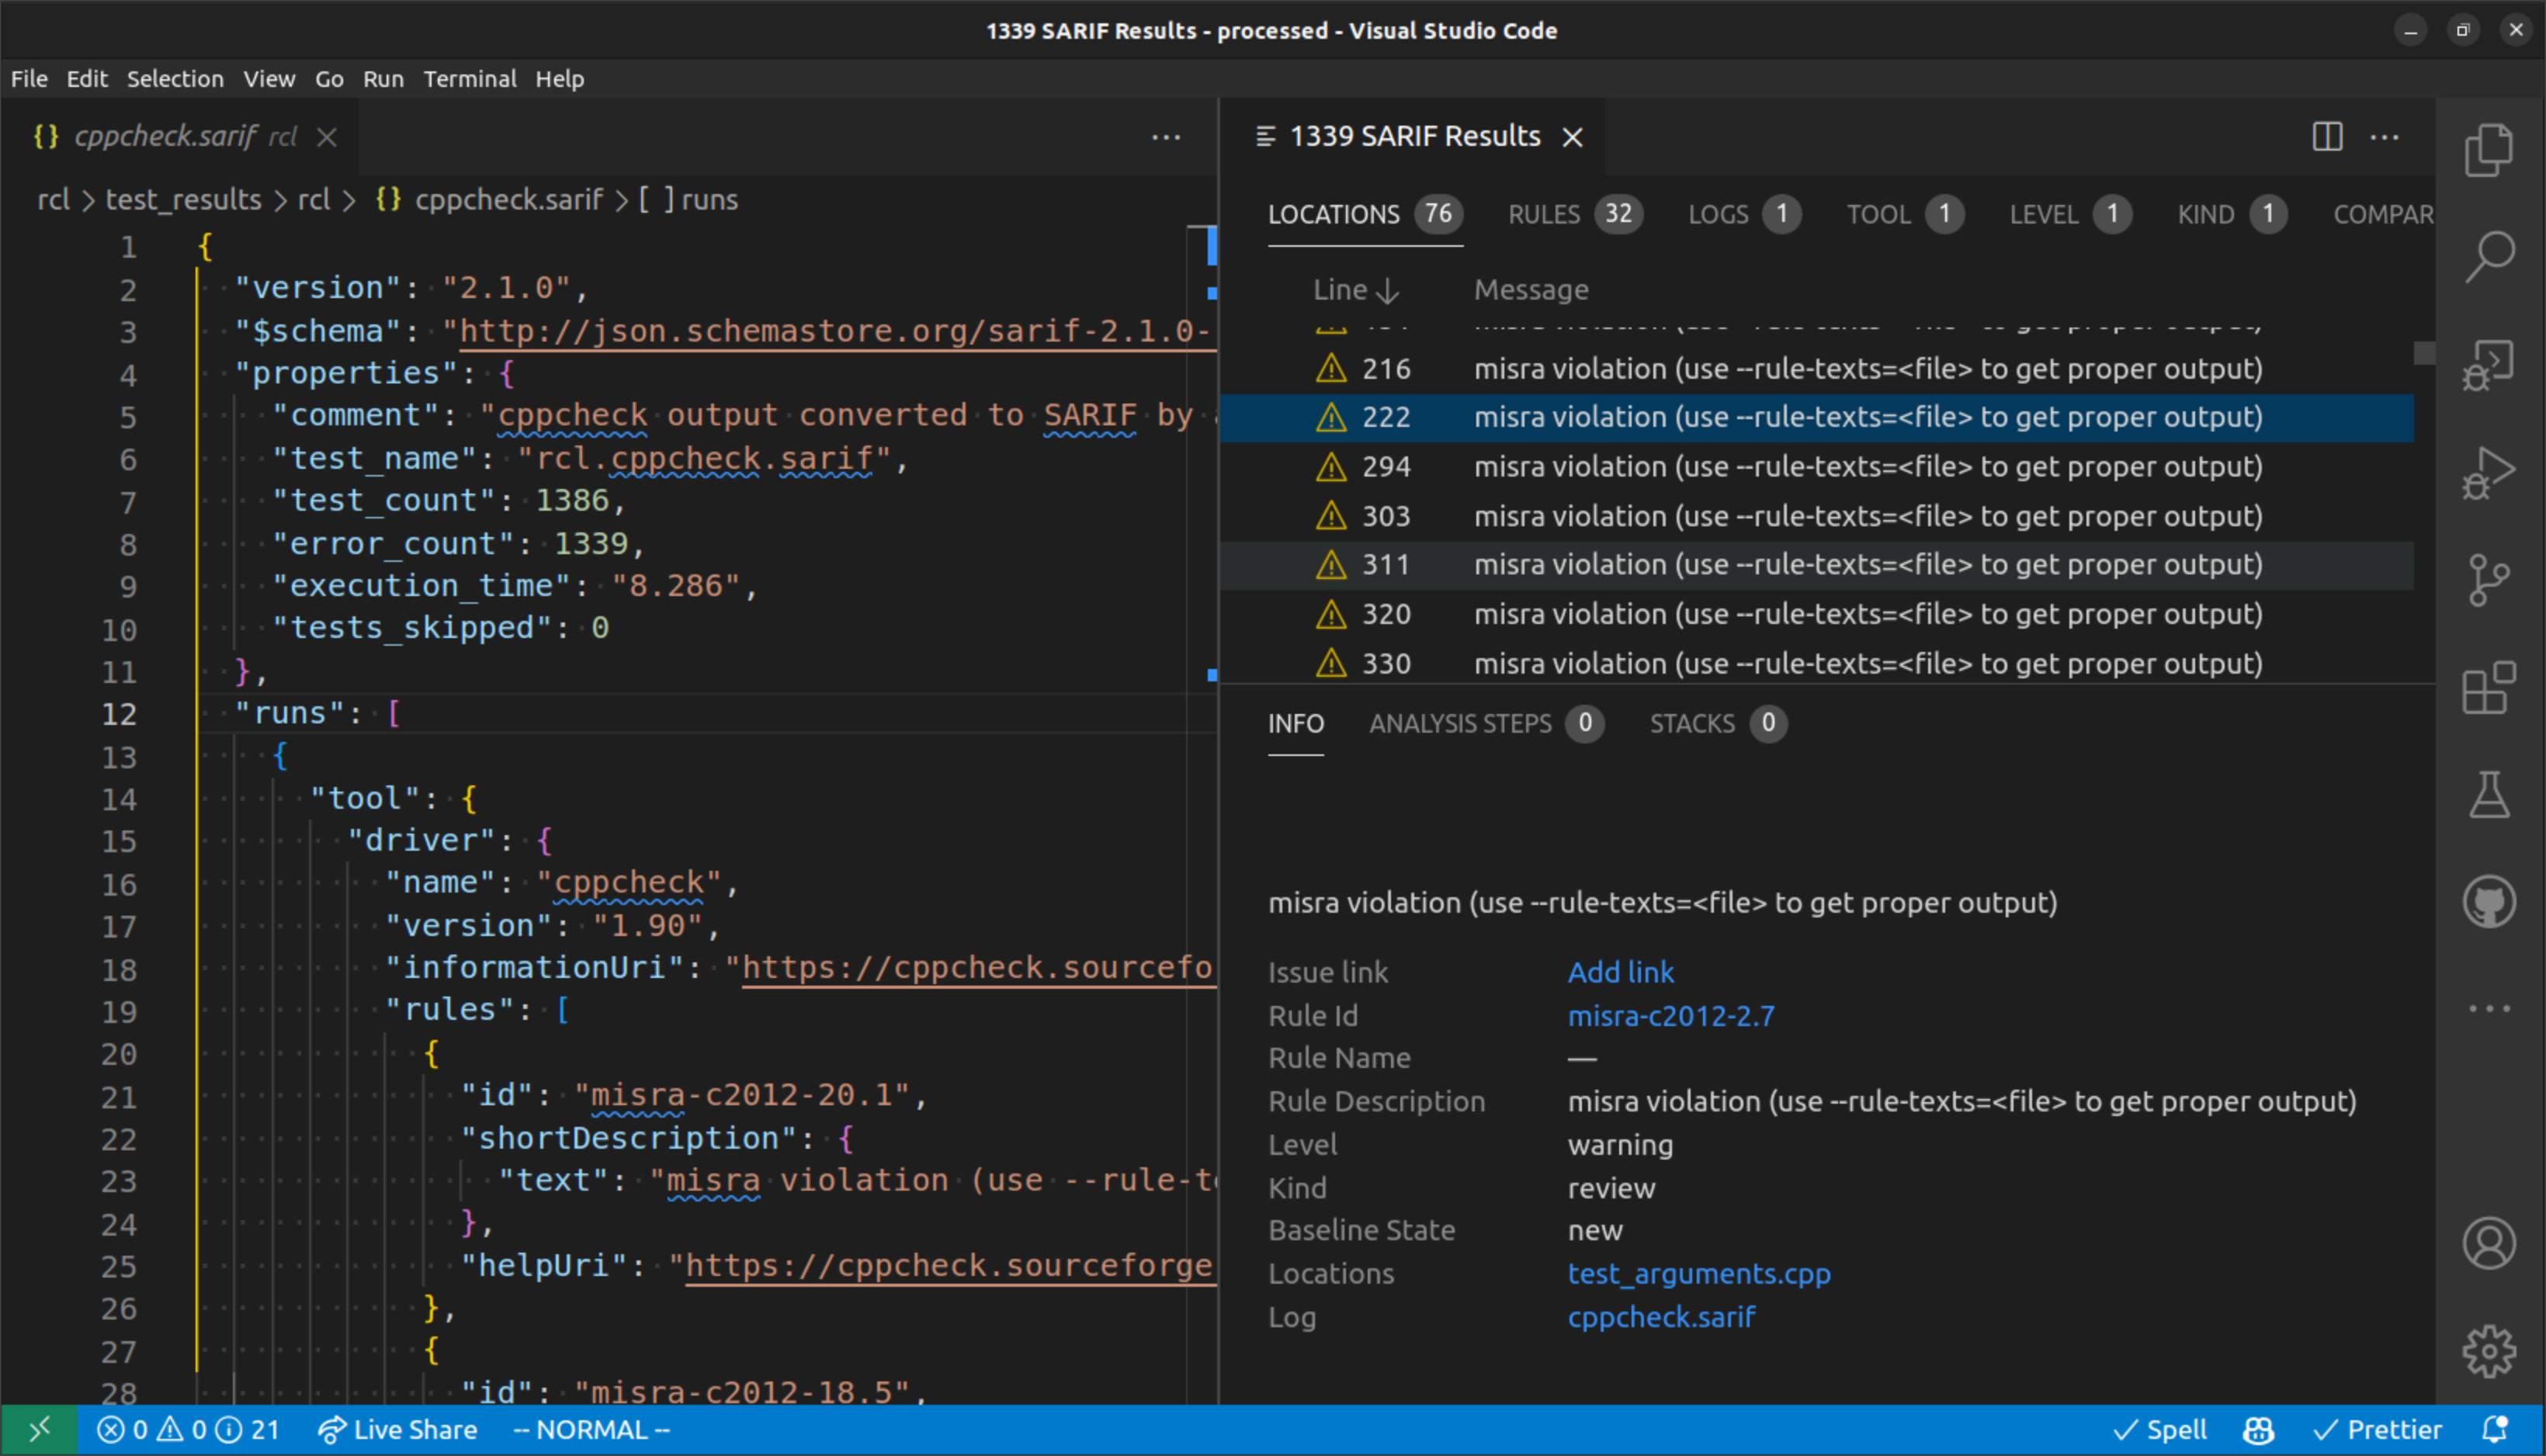Select the result row for line 216

point(1816,369)
